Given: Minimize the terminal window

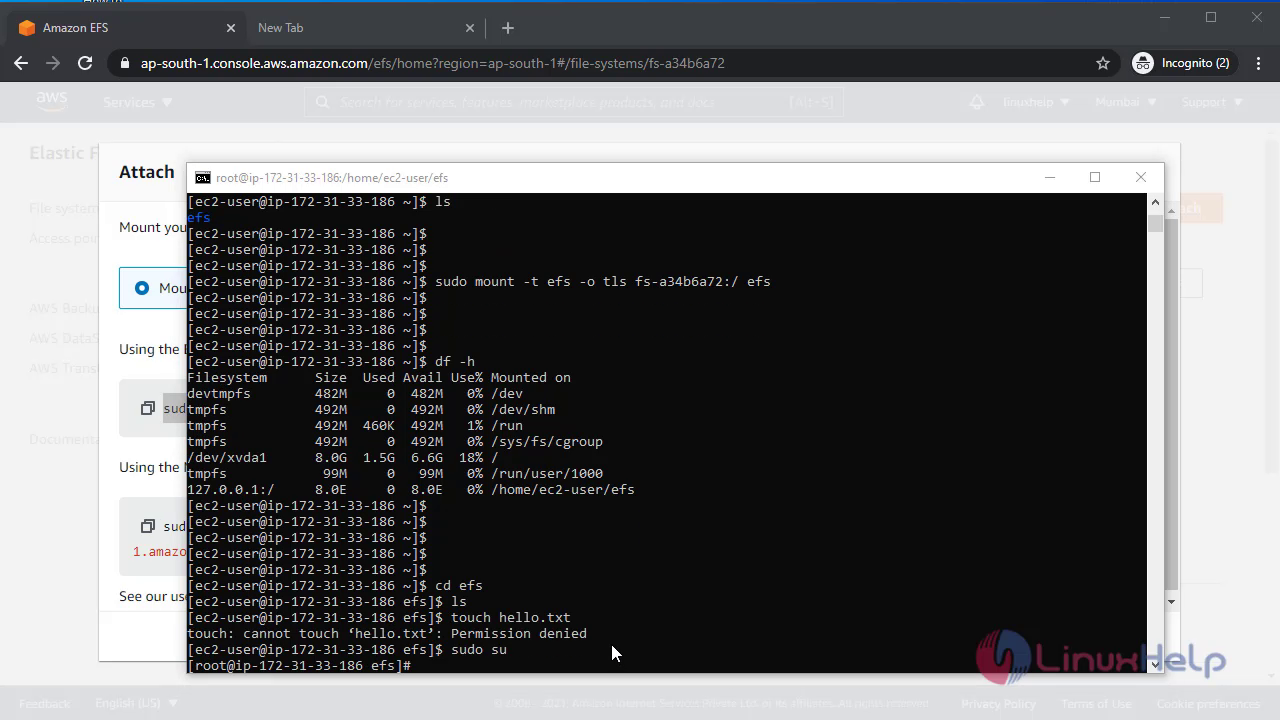Looking at the screenshot, I should point(1050,177).
